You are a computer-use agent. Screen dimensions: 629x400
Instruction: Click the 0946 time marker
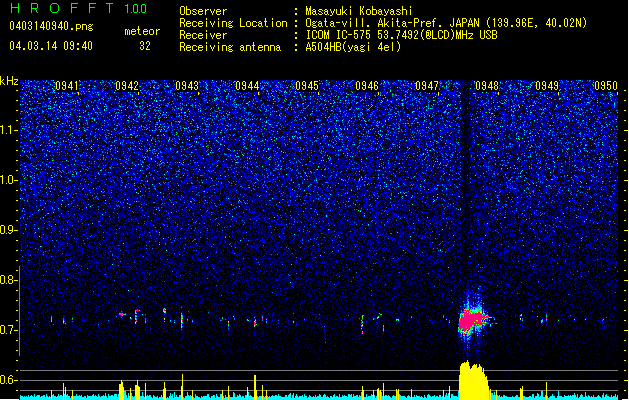(x=367, y=86)
